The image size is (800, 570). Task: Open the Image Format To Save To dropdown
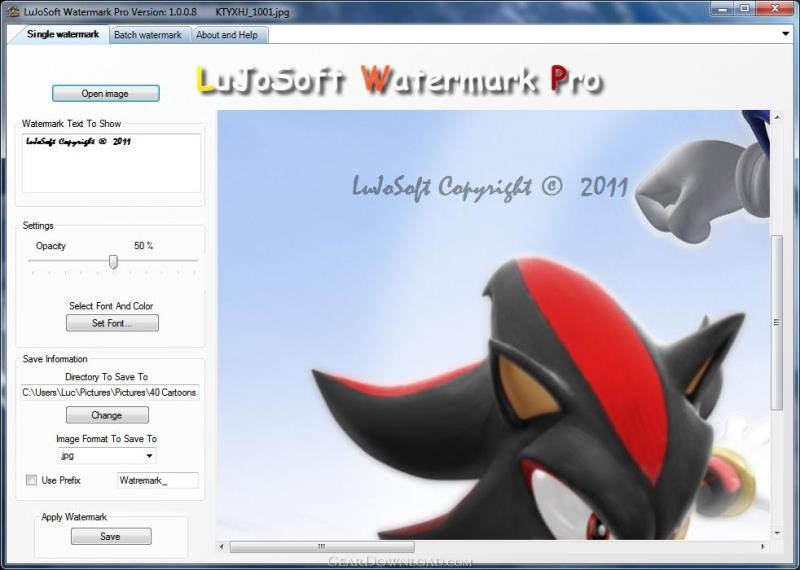click(107, 456)
